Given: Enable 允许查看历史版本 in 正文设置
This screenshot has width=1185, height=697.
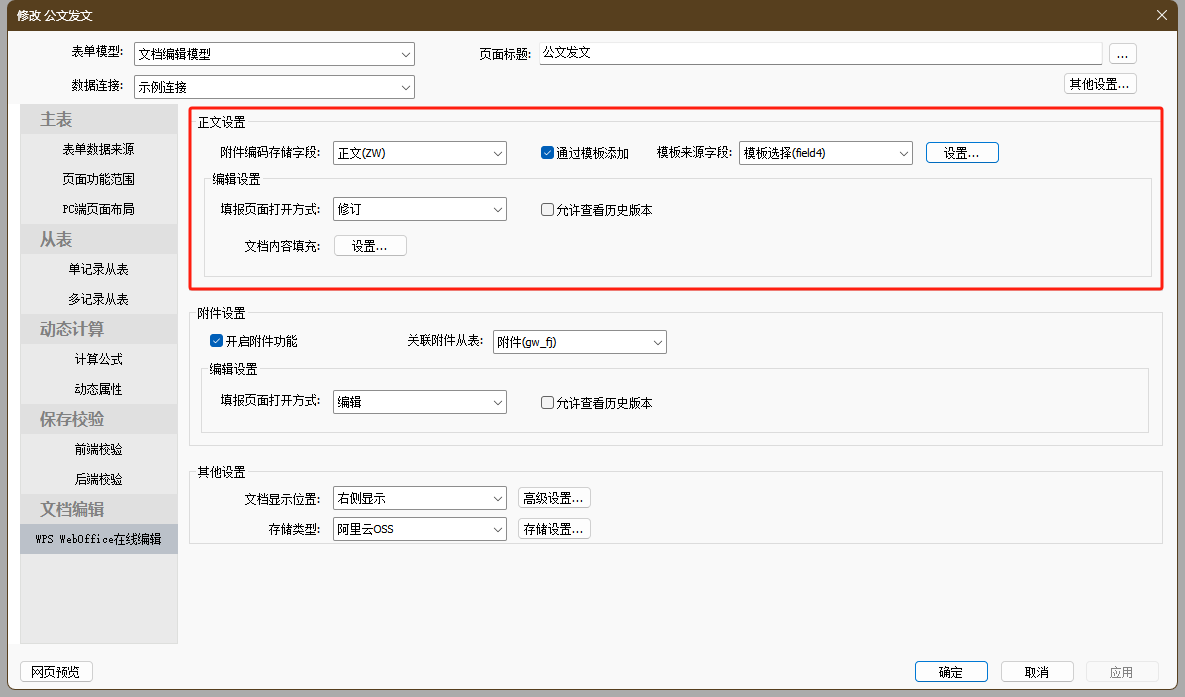Looking at the screenshot, I should click(547, 210).
